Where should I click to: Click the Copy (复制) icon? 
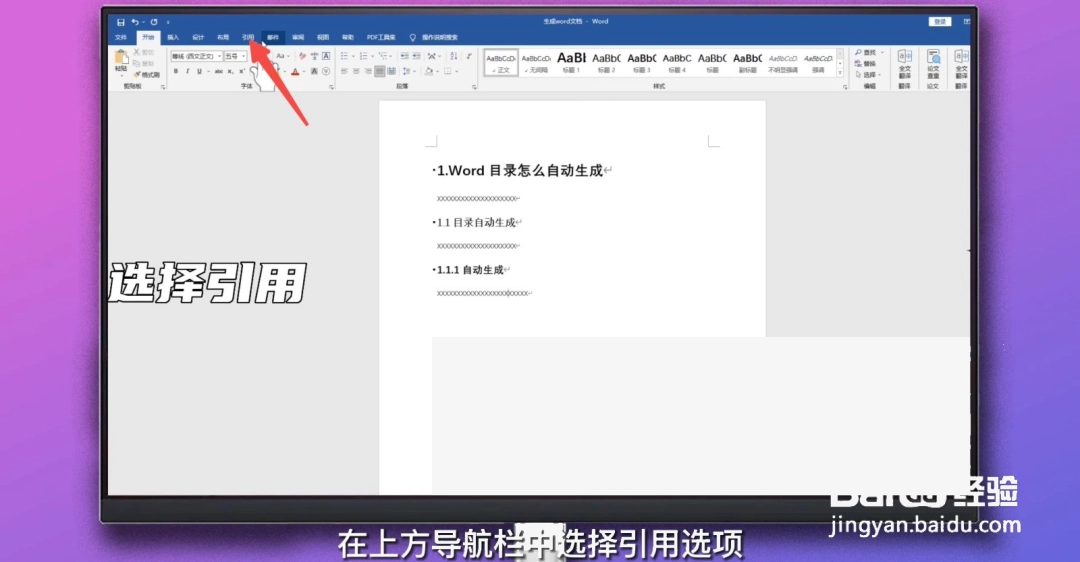point(136,63)
